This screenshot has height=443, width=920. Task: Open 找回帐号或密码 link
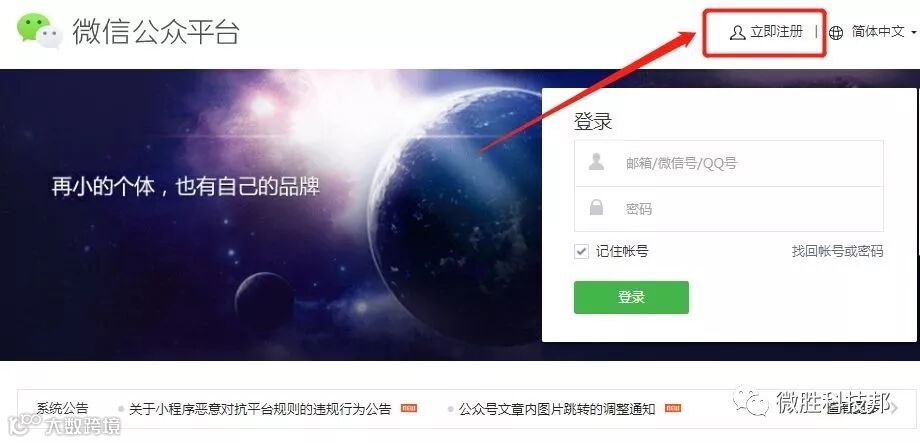click(837, 252)
